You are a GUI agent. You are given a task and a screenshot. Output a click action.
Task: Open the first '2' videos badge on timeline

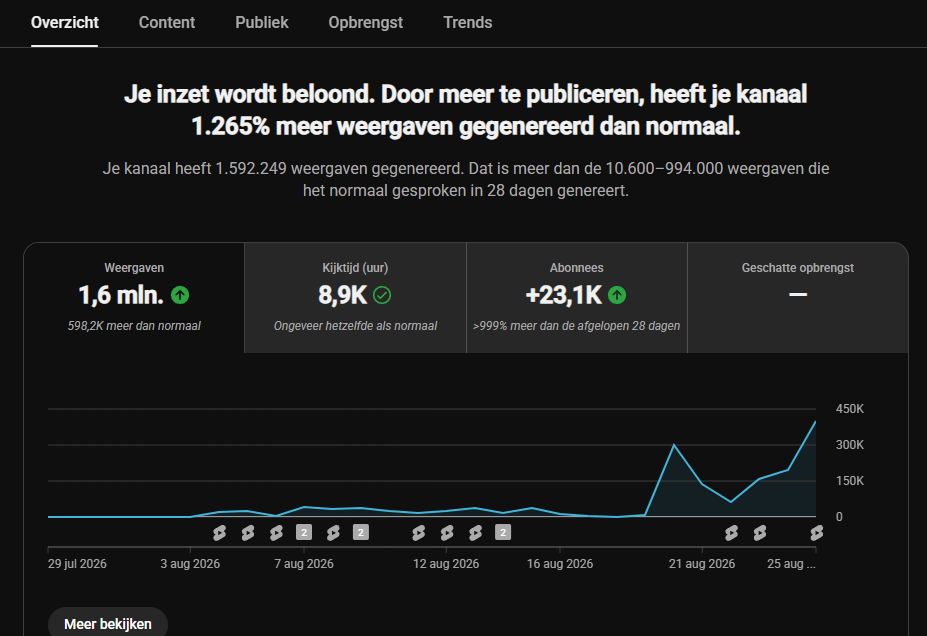[304, 533]
